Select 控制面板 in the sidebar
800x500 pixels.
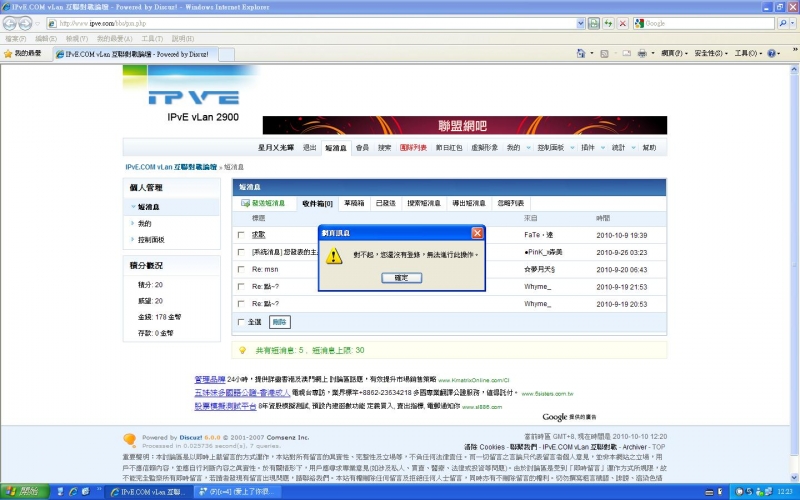click(x=151, y=239)
